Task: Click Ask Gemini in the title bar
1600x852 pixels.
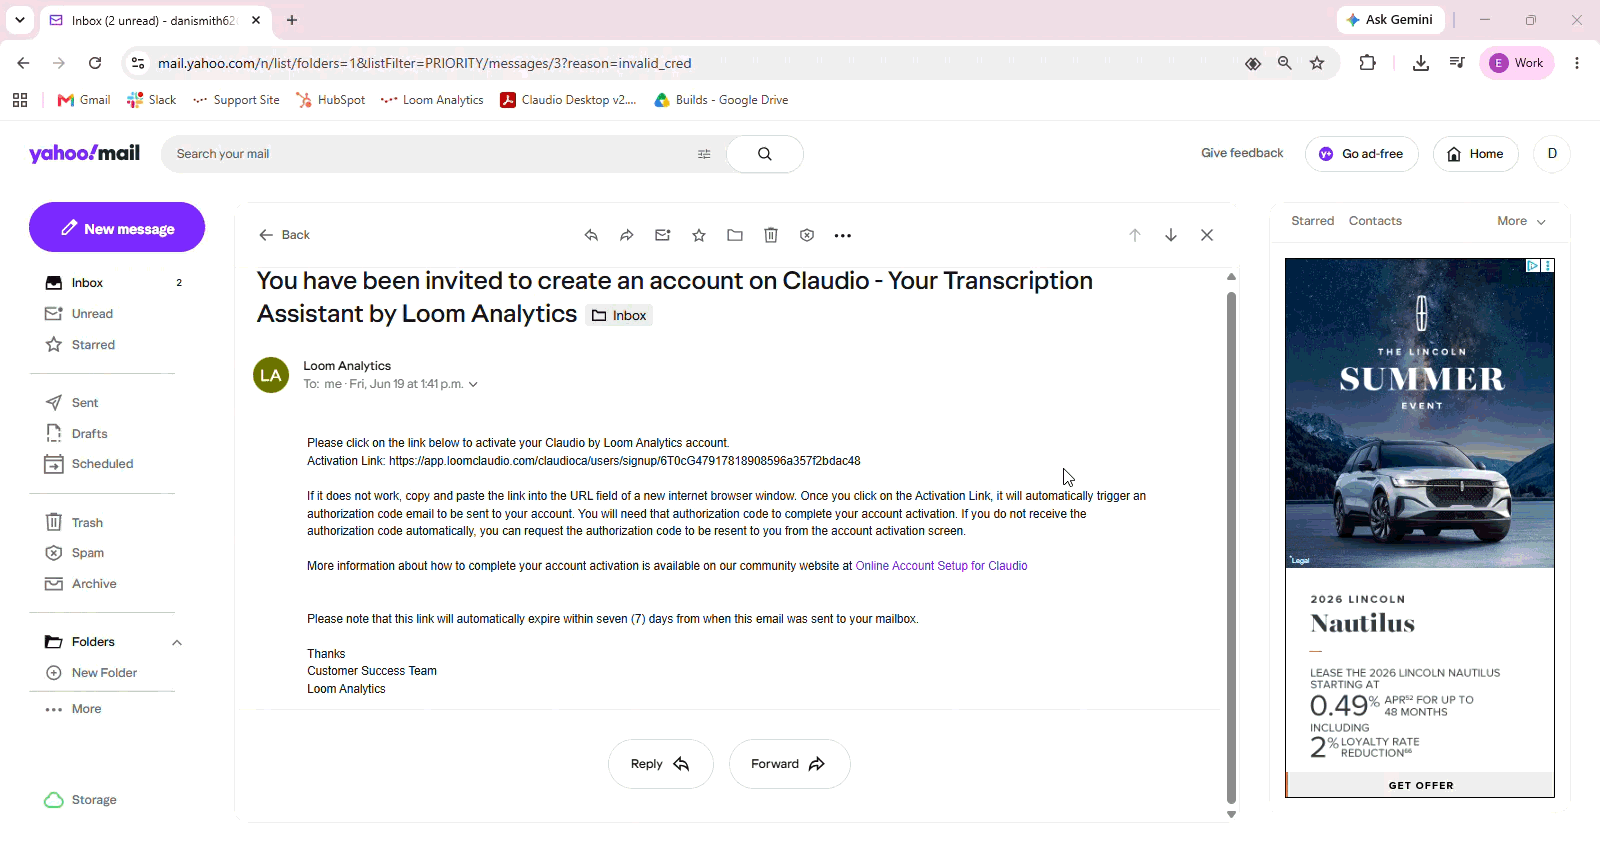Action: point(1389,20)
